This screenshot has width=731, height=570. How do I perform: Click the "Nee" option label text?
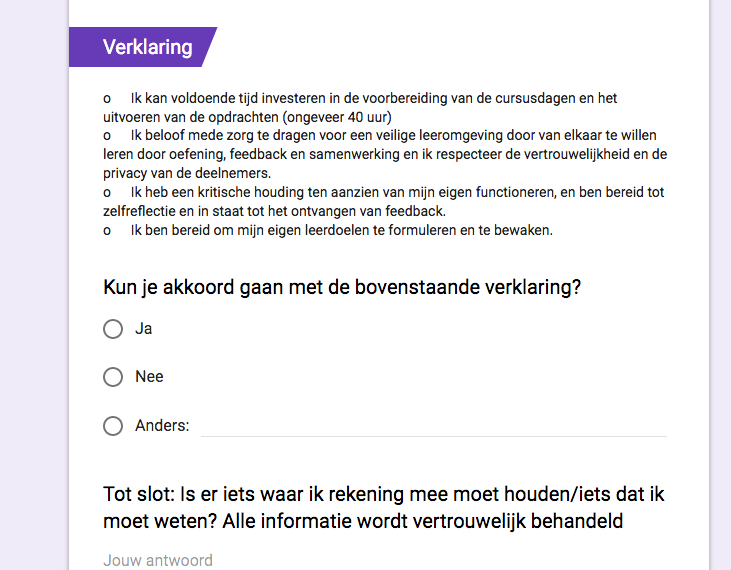click(x=149, y=377)
